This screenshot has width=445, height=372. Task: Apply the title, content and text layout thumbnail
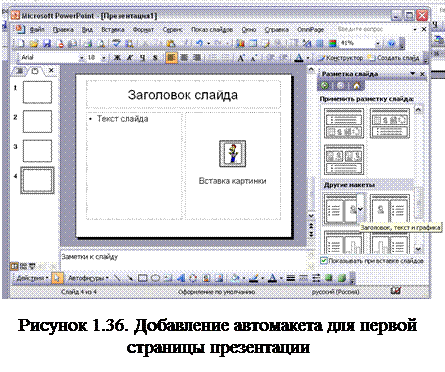coord(390,124)
